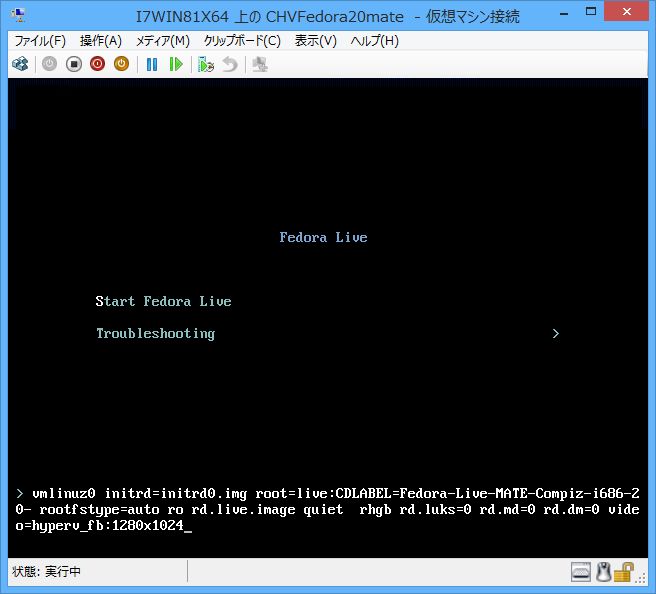Open the ヘルプ(H) menu
The image size is (656, 594).
pyautogui.click(x=374, y=41)
